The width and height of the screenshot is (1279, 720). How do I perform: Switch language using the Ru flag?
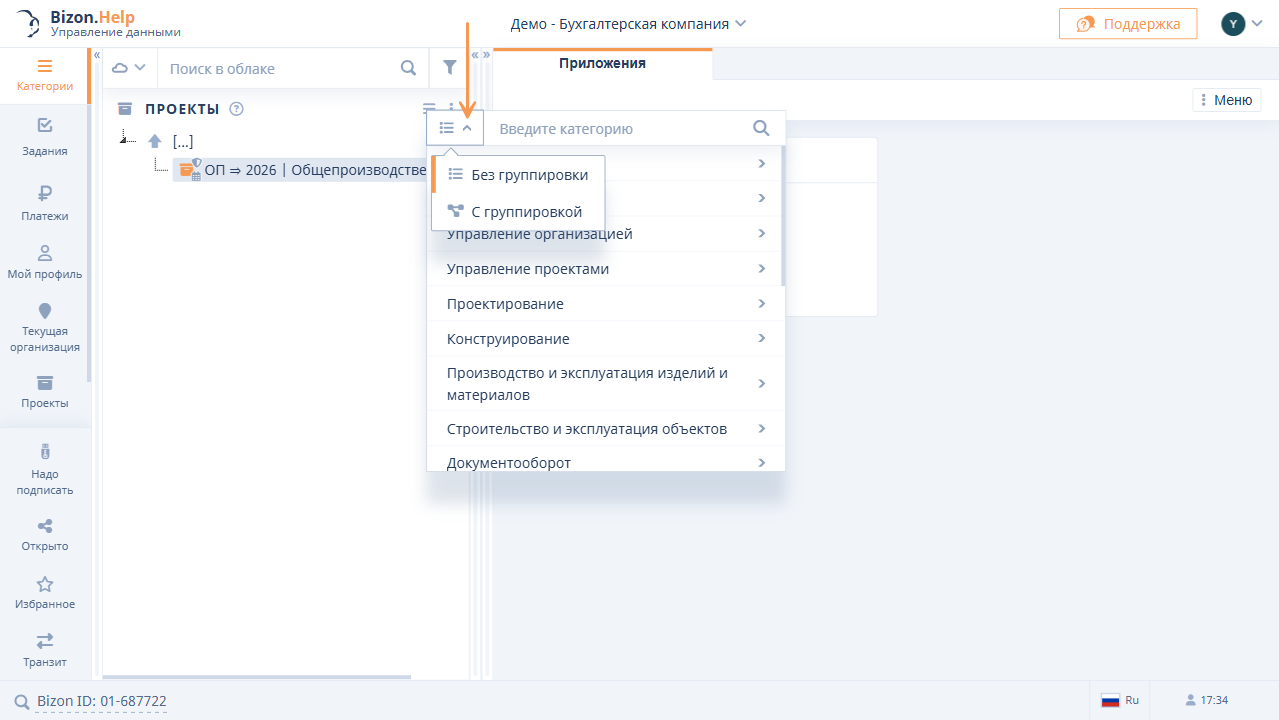click(1120, 700)
